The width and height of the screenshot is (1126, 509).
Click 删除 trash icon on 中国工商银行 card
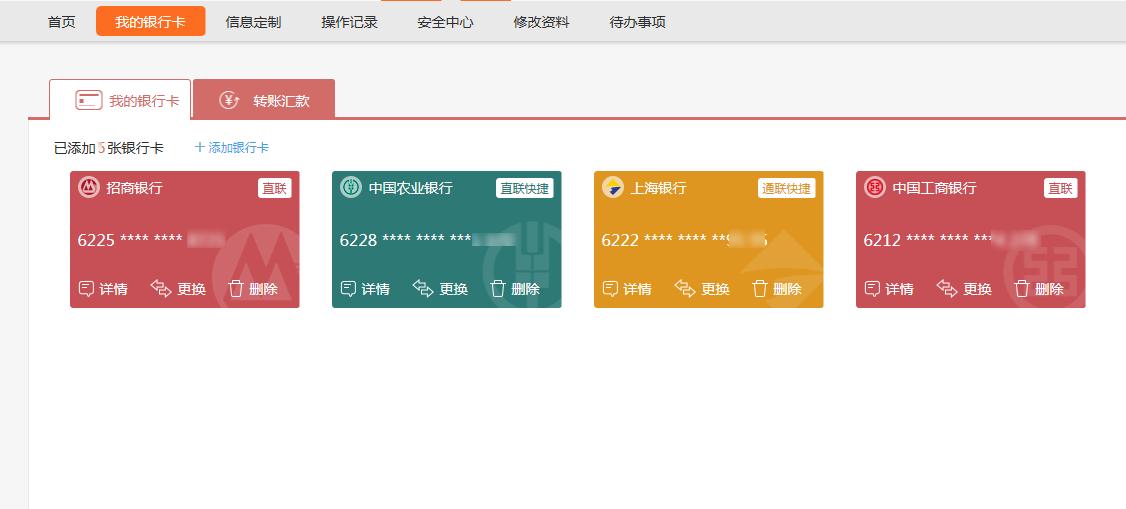coord(1022,289)
